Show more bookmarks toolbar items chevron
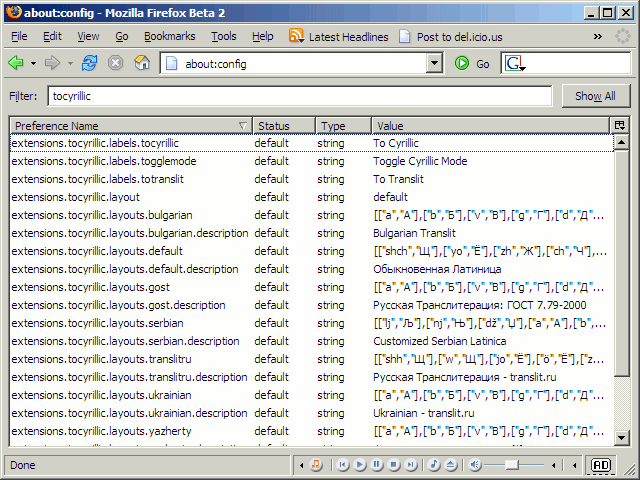 (598, 37)
